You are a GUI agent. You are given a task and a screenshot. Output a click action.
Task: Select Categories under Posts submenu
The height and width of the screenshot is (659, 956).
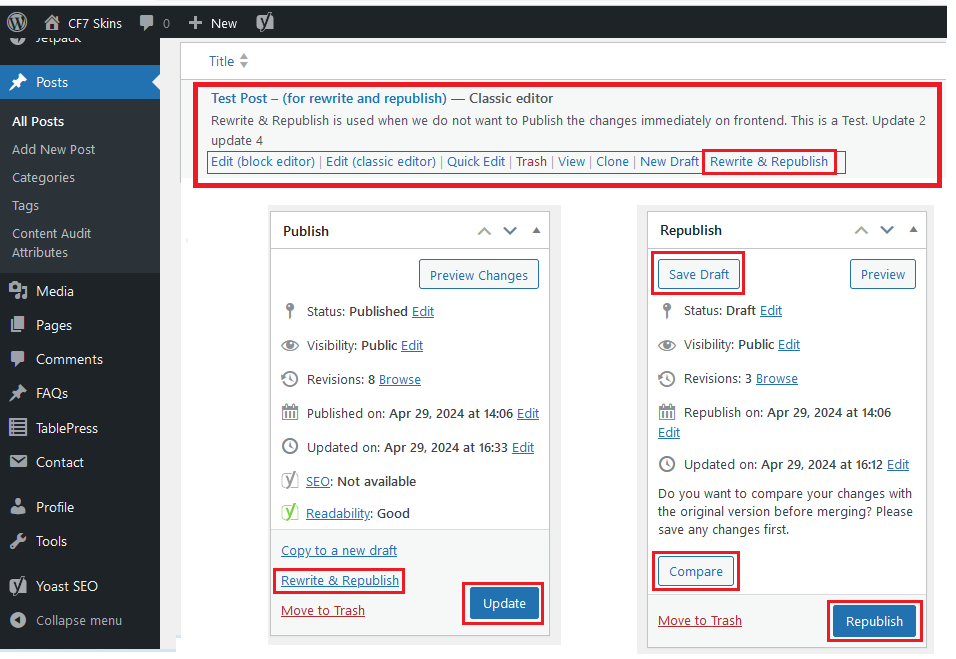point(43,177)
